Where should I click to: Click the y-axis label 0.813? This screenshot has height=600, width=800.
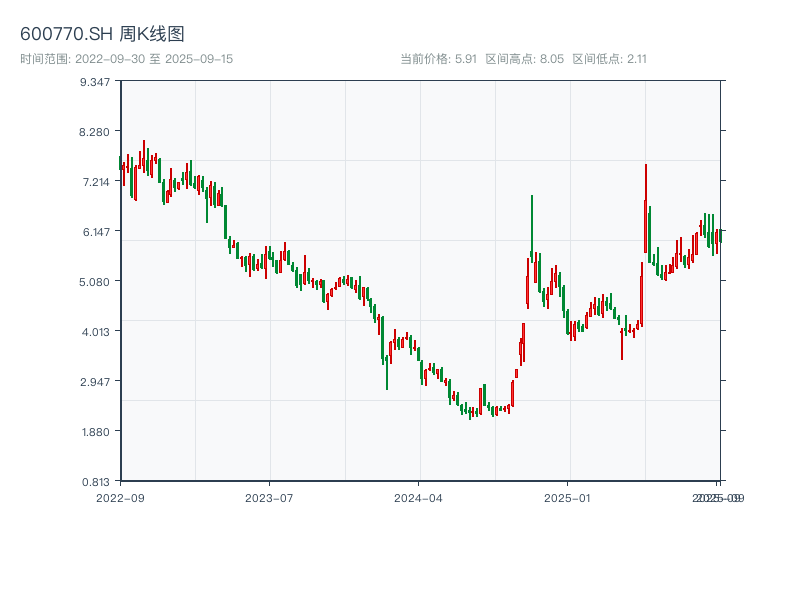[96, 482]
